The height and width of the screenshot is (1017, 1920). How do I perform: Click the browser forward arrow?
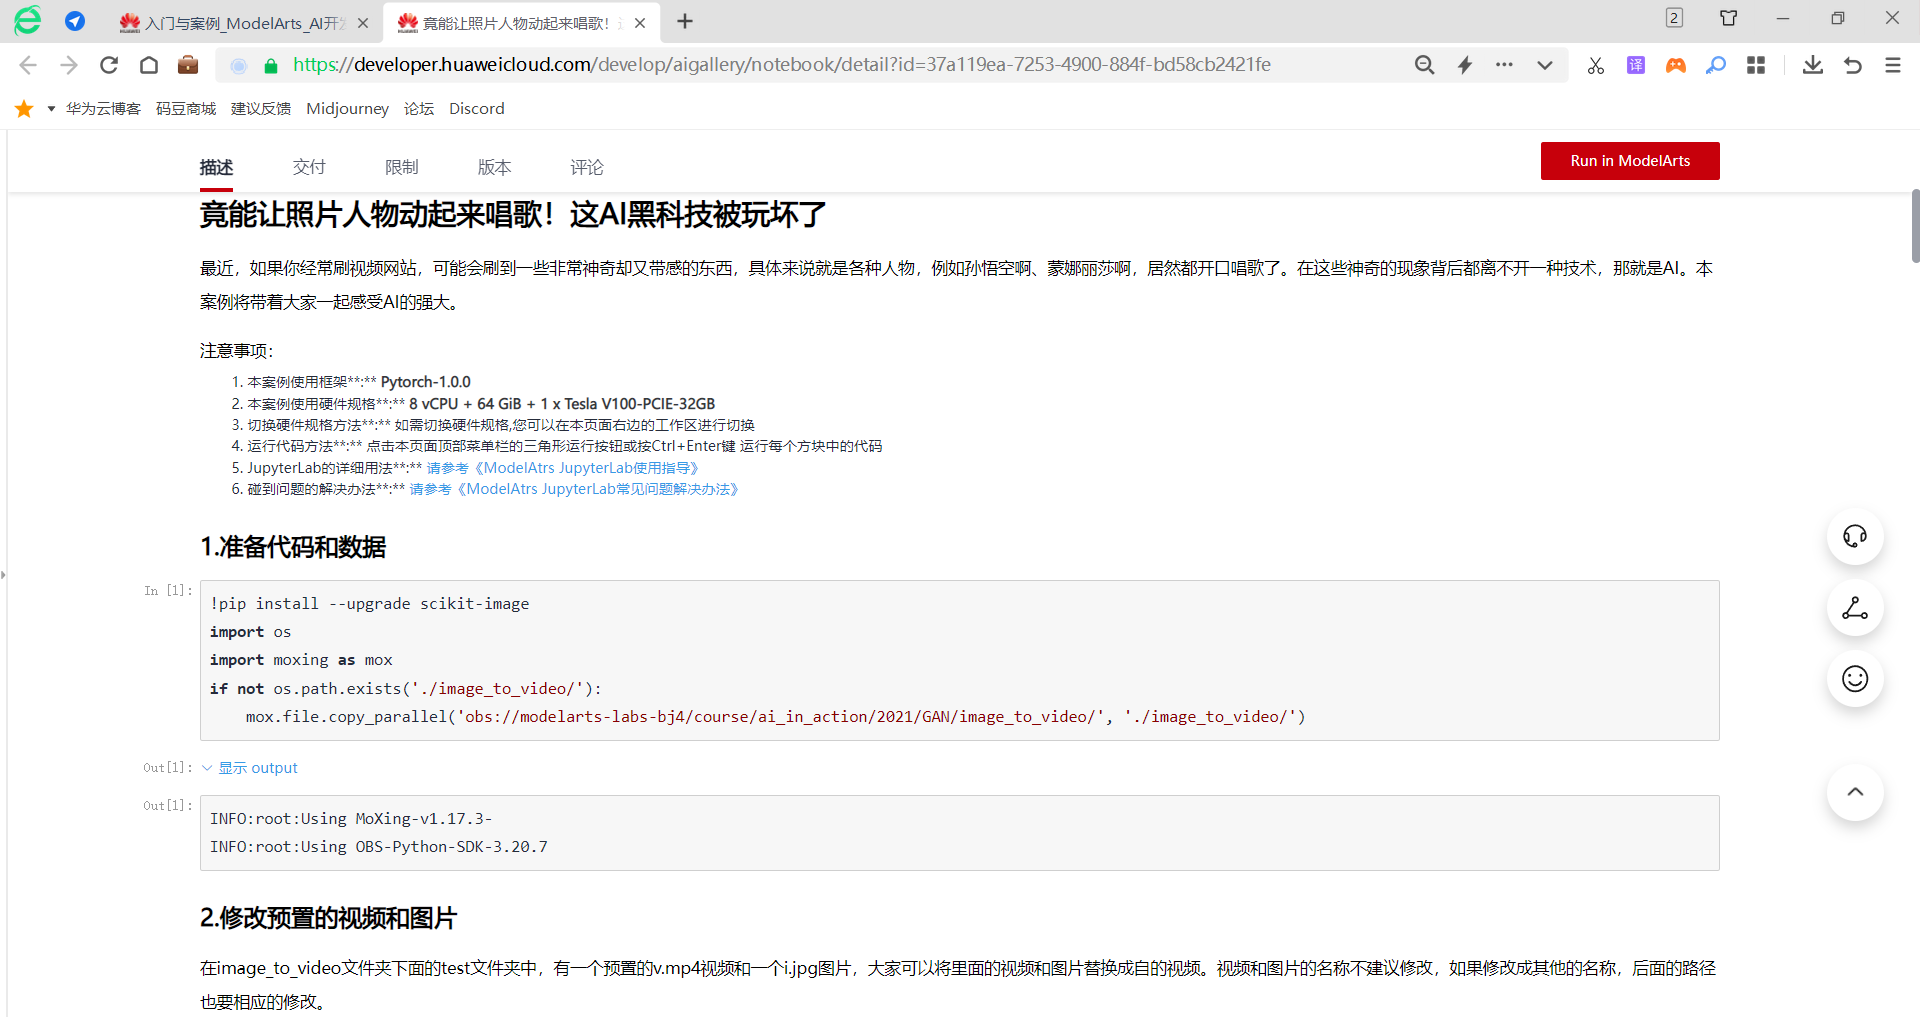coord(68,65)
